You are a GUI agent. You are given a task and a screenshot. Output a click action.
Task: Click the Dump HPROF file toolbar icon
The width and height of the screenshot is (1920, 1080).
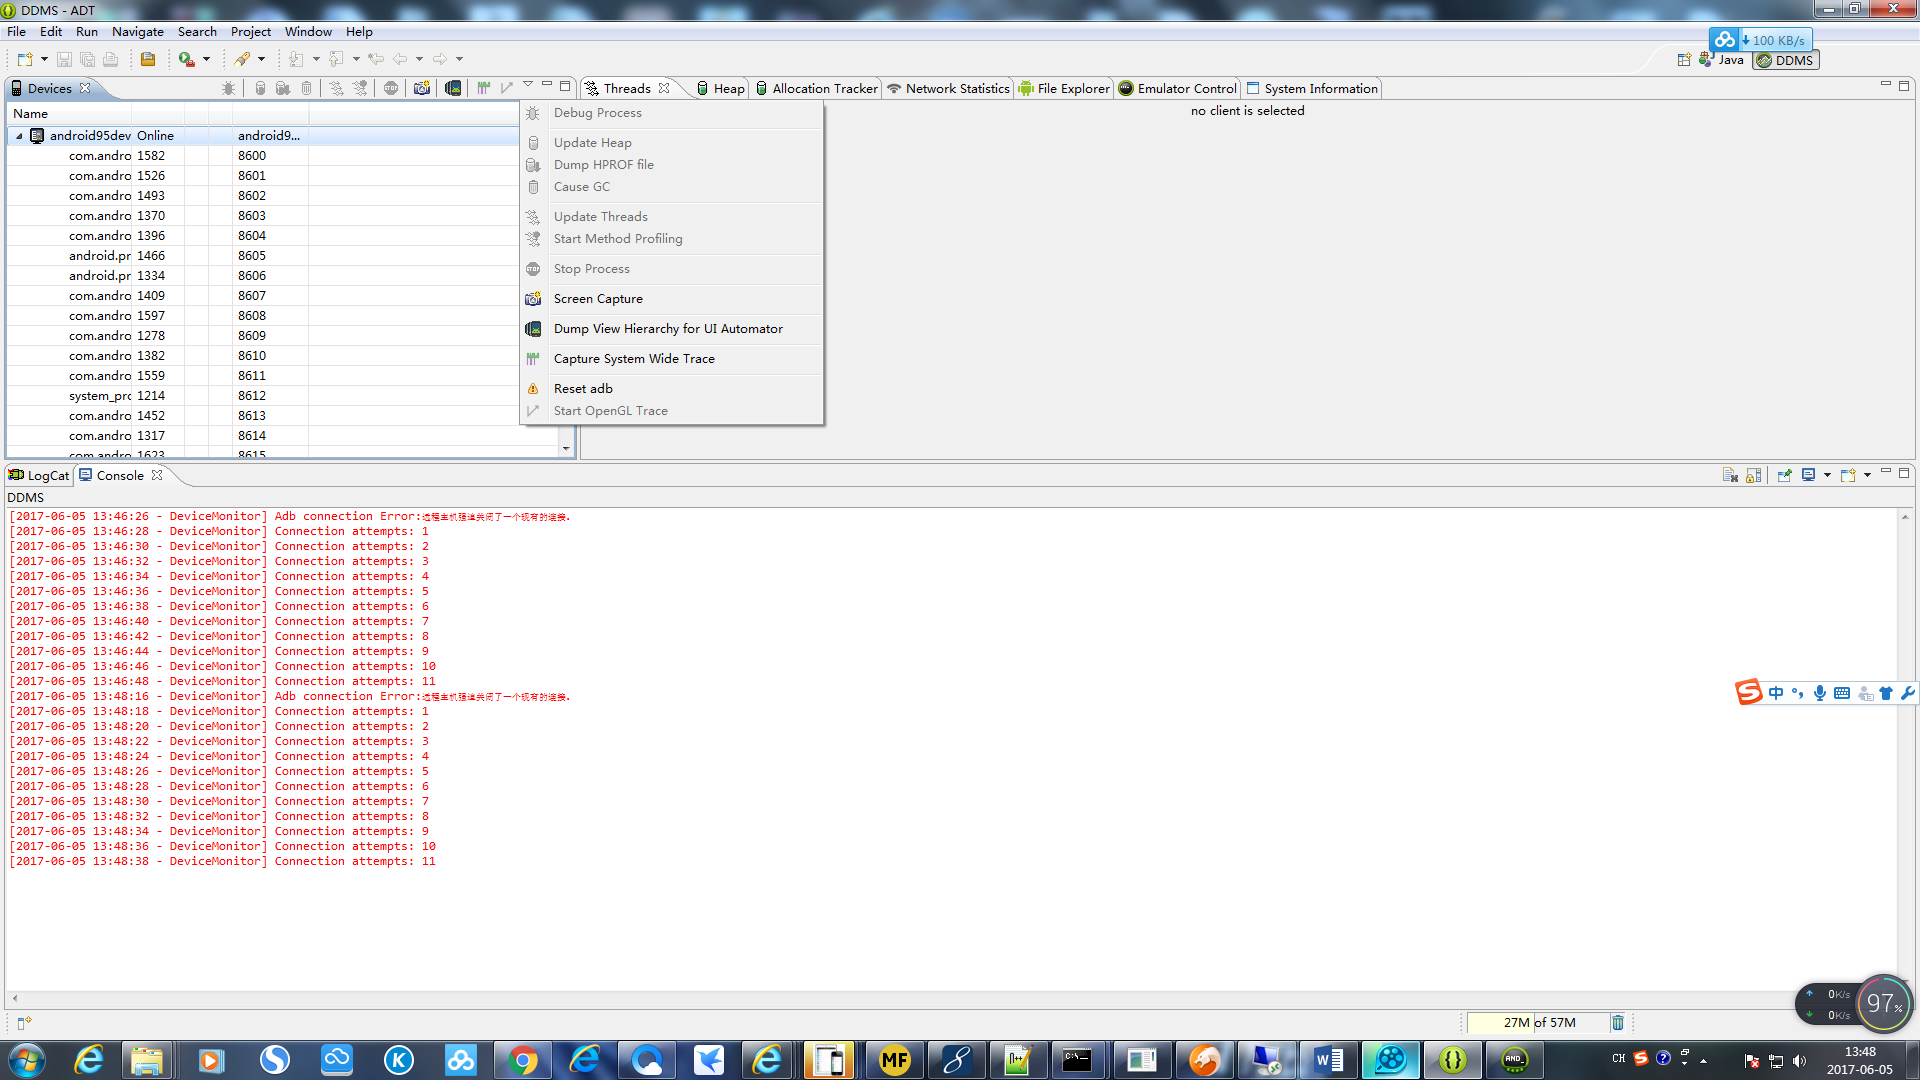283,89
